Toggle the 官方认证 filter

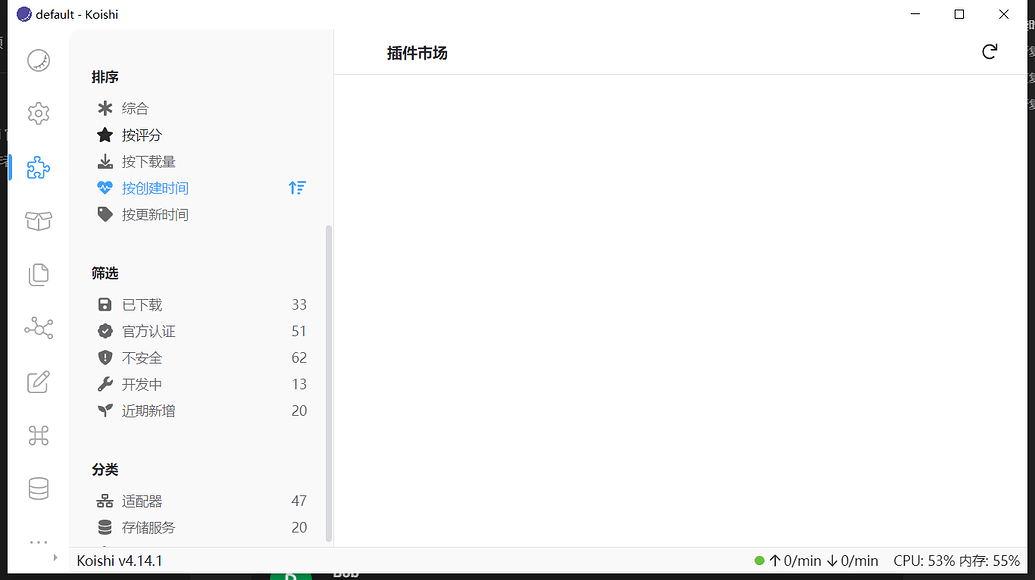(x=148, y=331)
